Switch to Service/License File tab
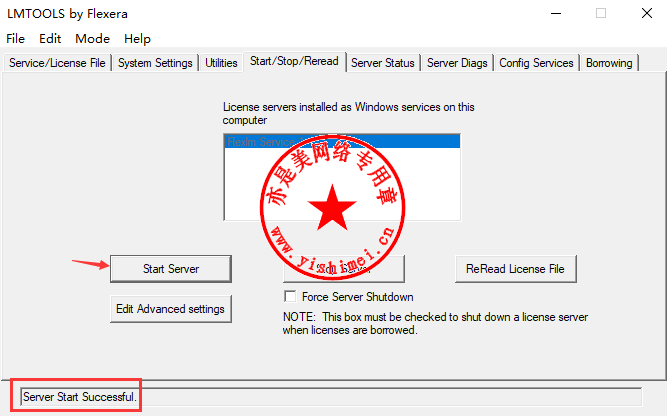667x416 pixels. pos(57,63)
